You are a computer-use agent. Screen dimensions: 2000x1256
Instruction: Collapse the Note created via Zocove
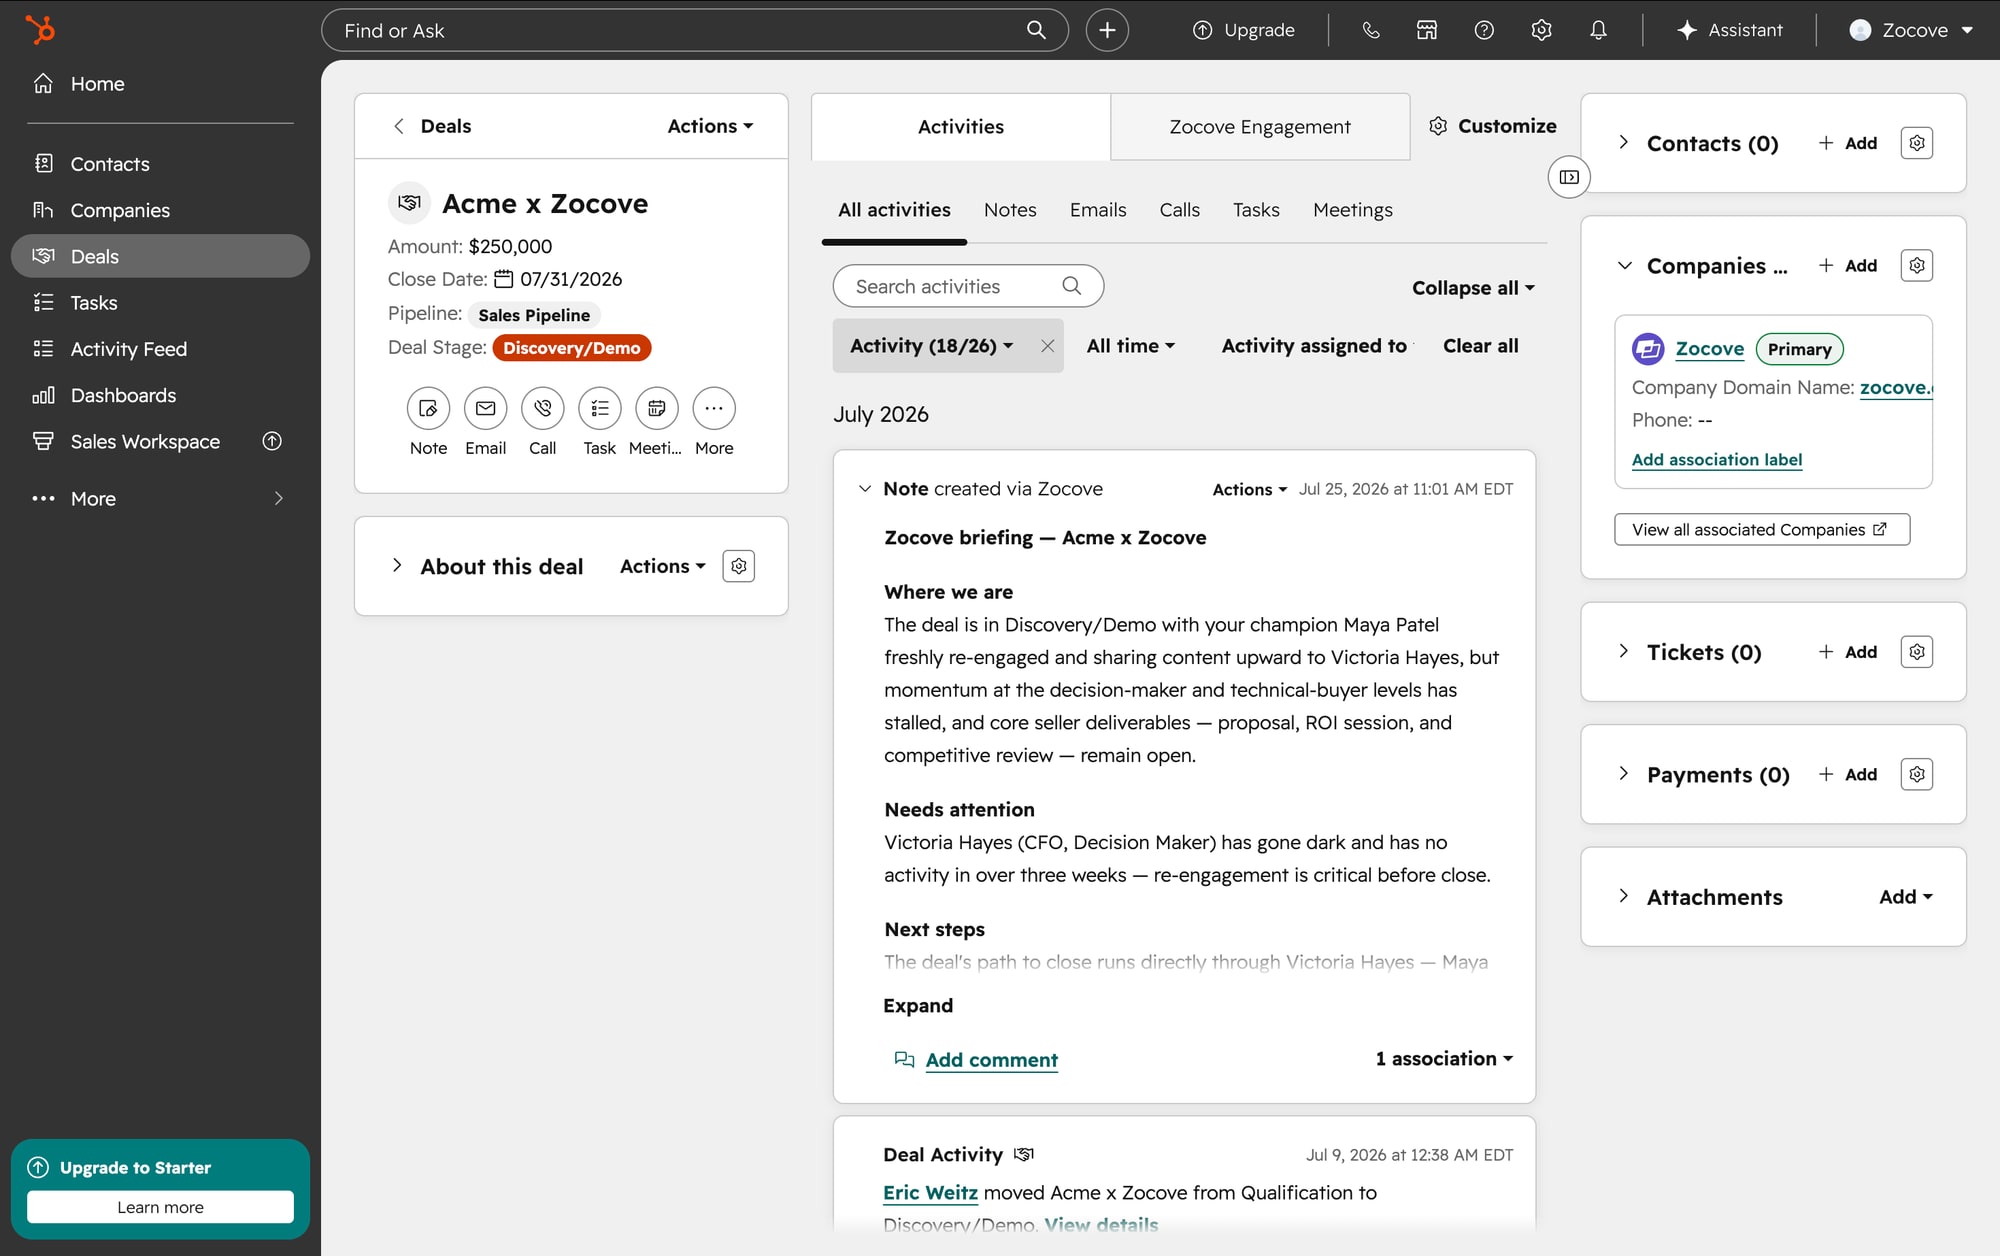tap(865, 489)
